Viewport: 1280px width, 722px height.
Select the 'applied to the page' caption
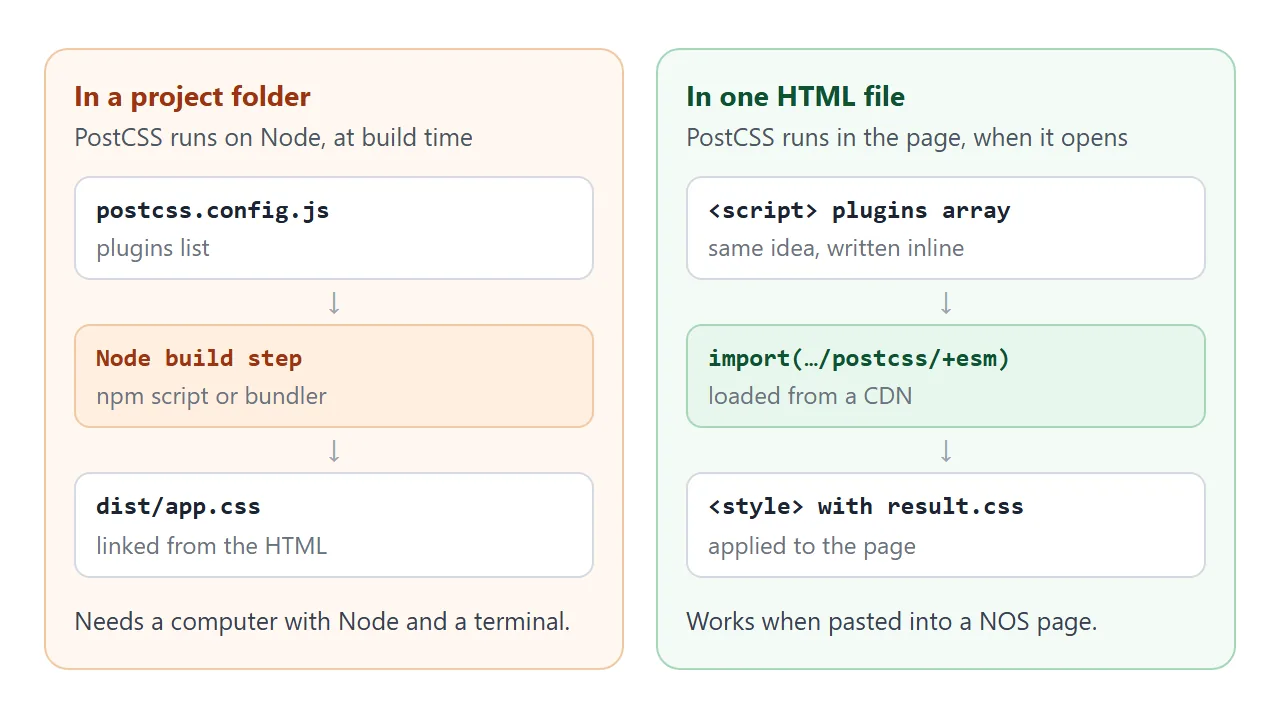(x=812, y=546)
